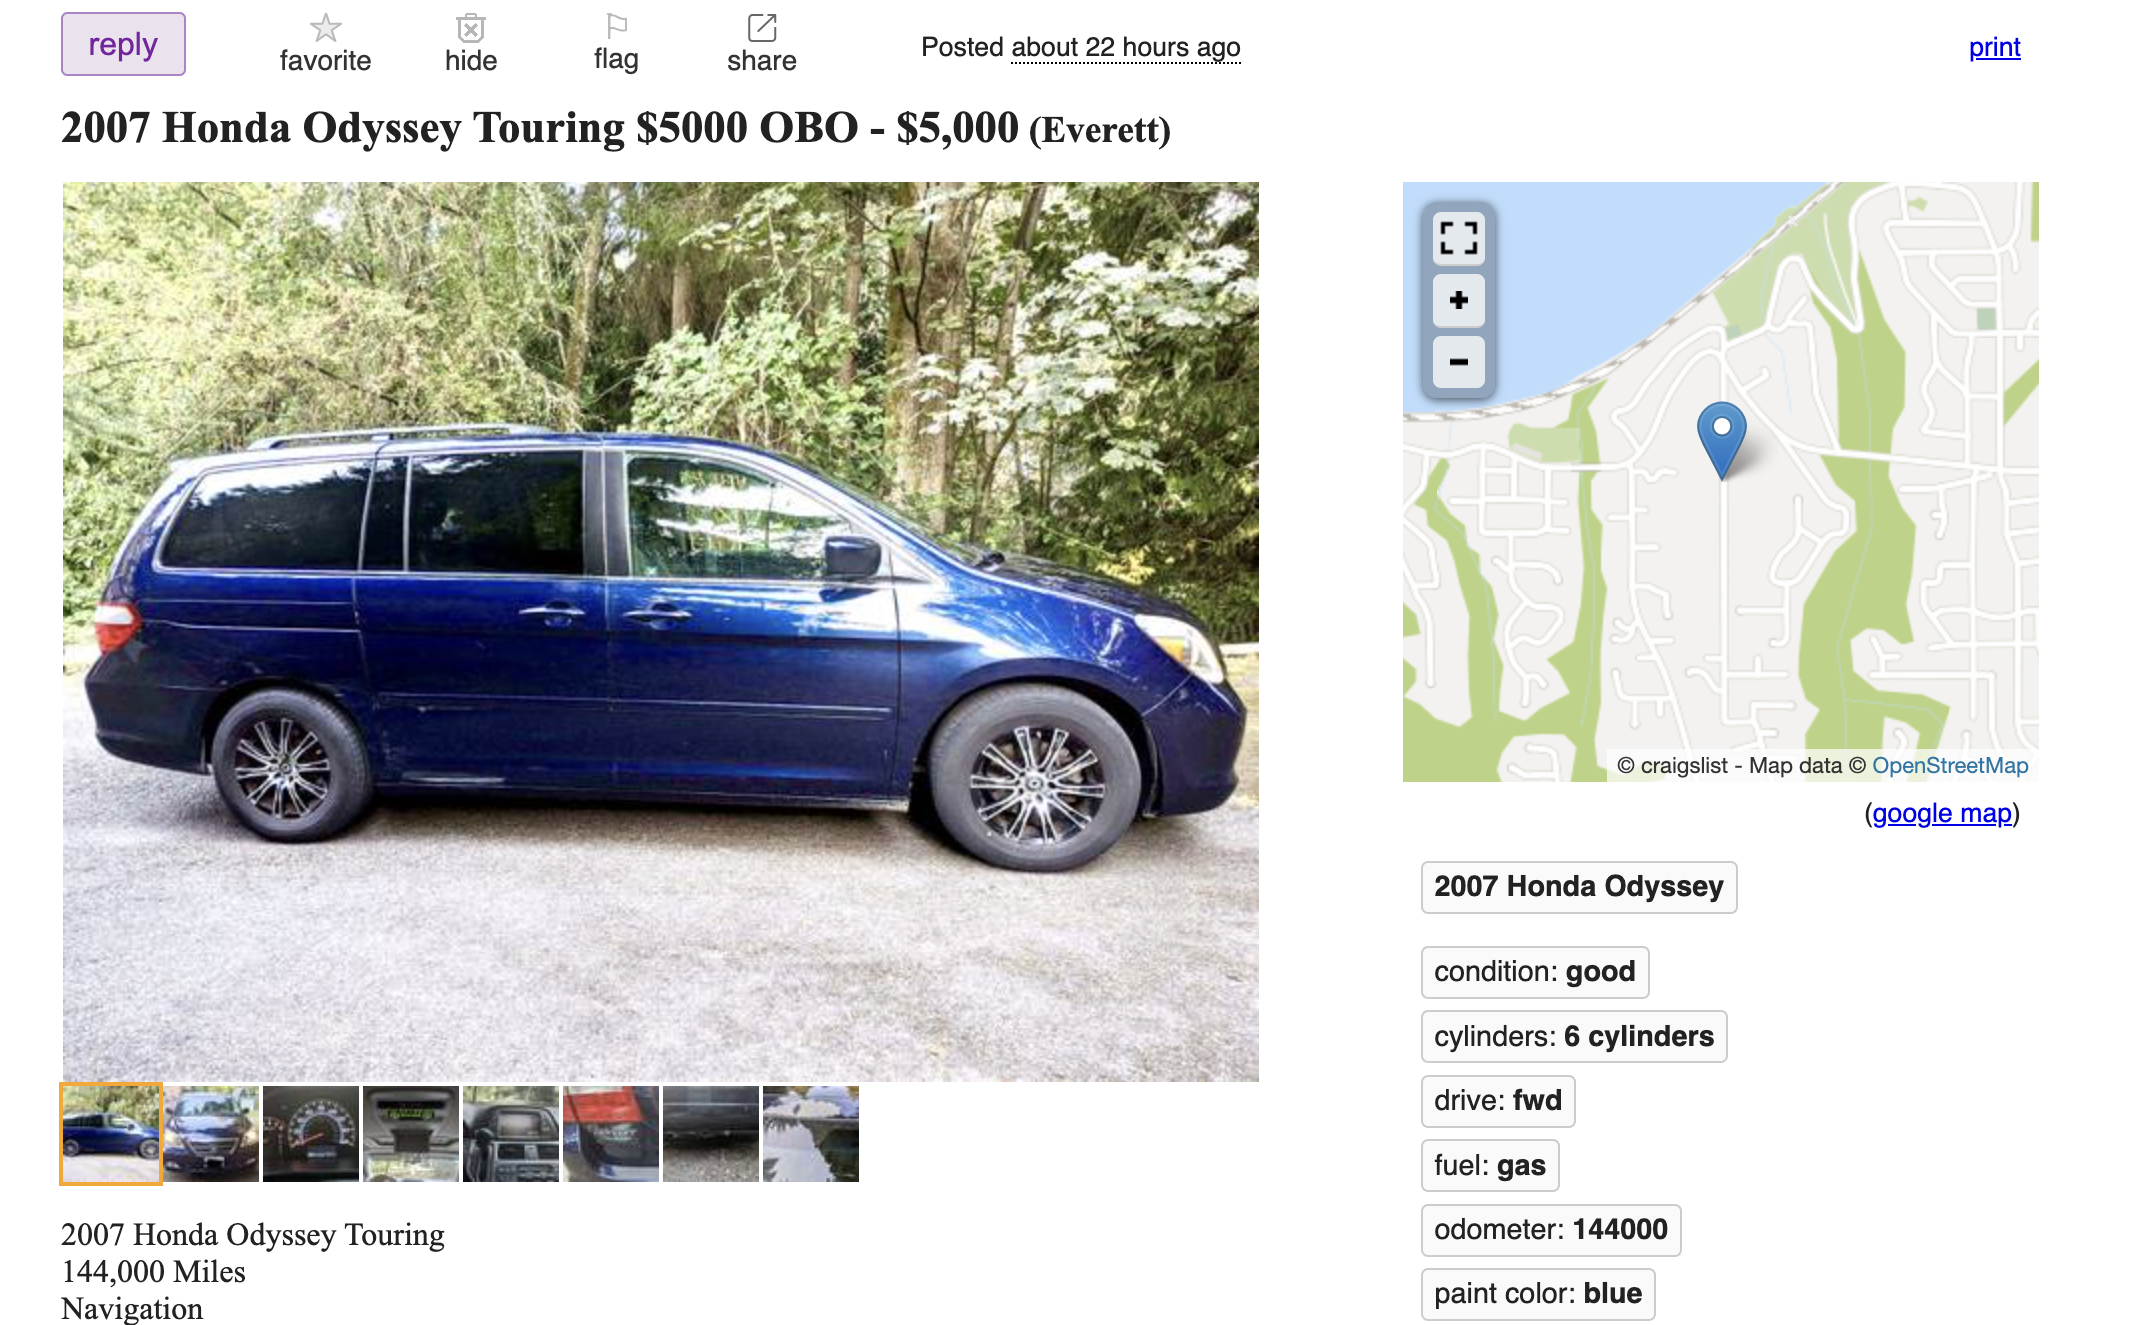Open the share icon
This screenshot has width=2154, height=1325.
tap(762, 28)
